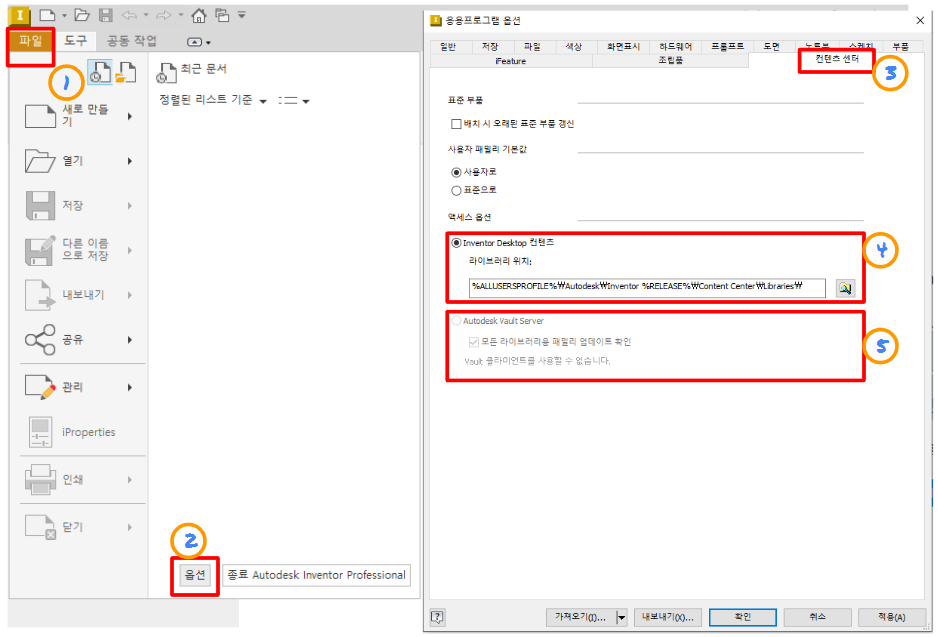Select the recent documents view icon

click(100, 72)
